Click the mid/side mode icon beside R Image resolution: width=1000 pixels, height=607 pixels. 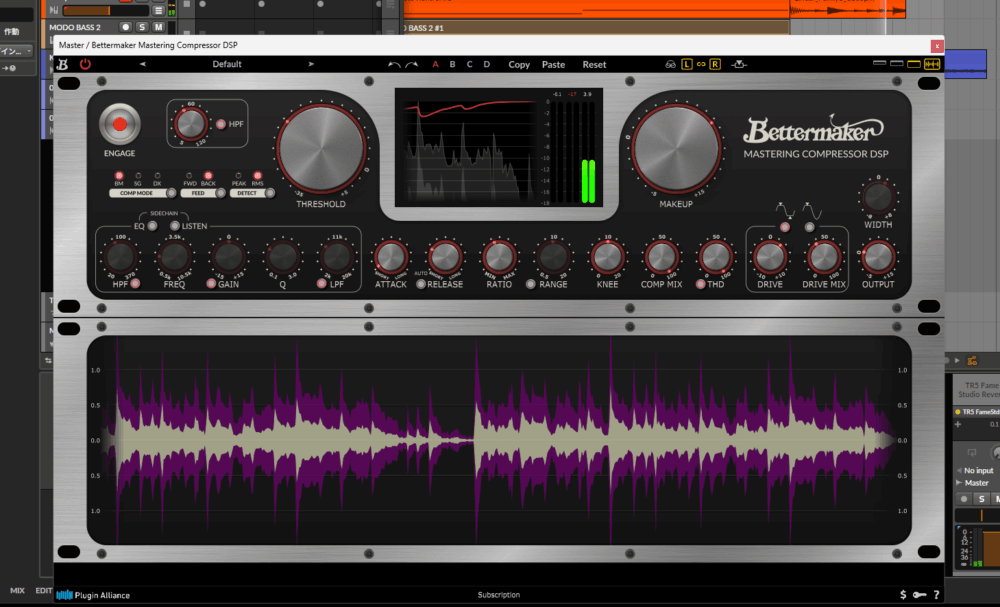tap(739, 64)
